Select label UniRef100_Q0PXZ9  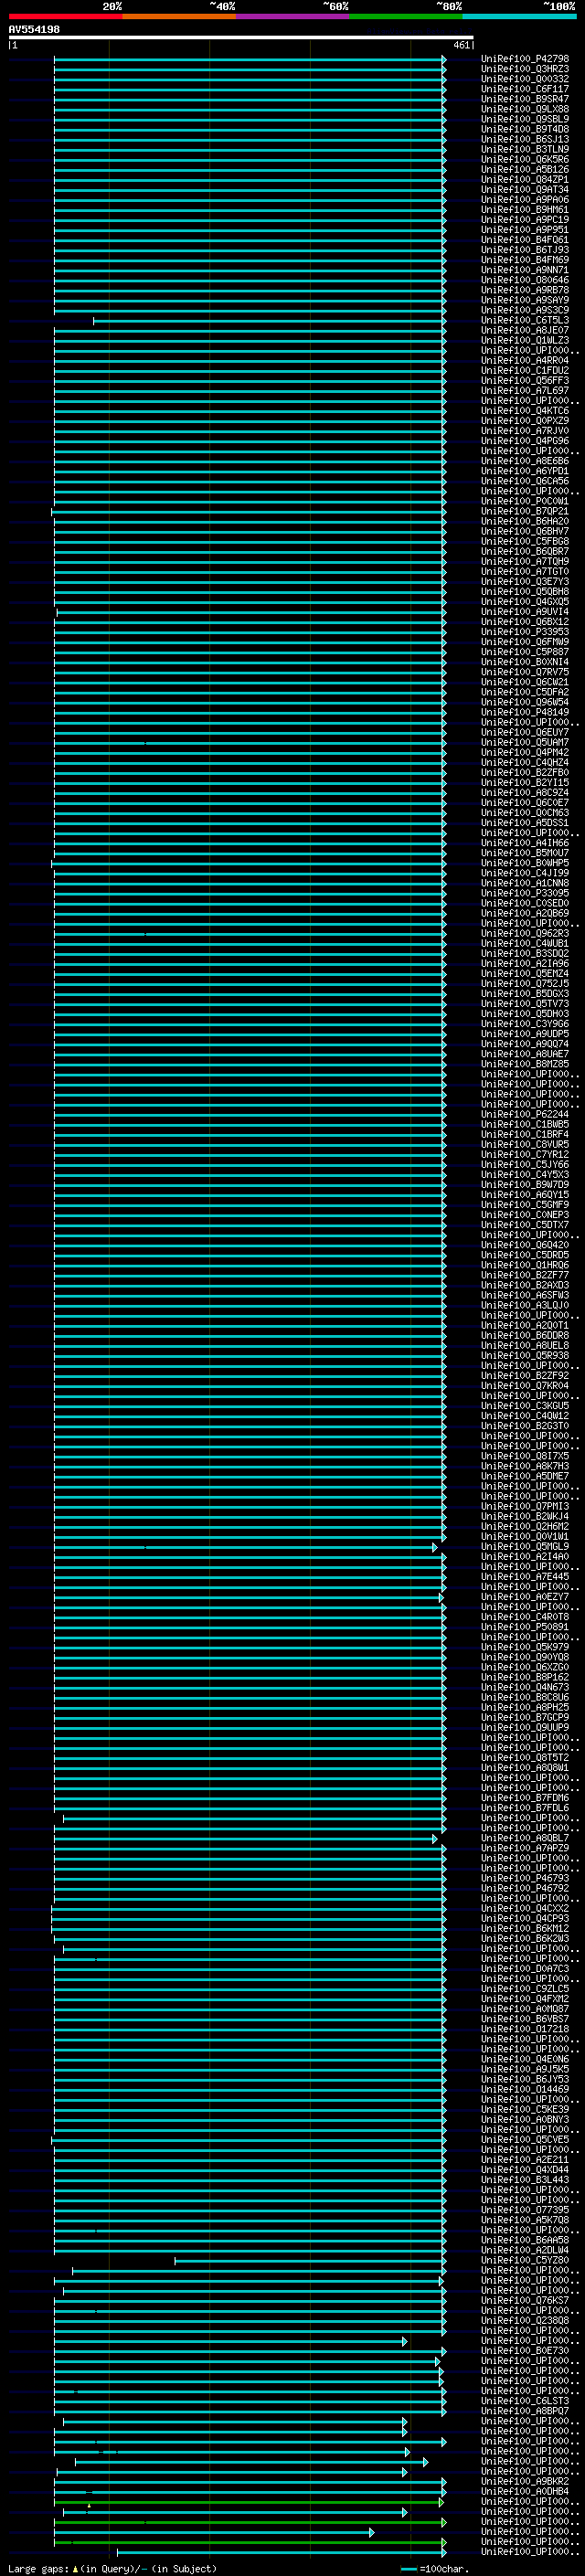point(525,421)
